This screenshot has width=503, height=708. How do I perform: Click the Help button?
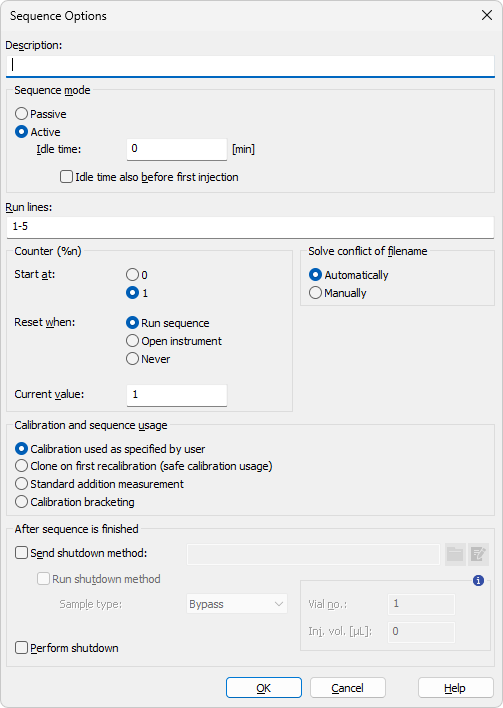pyautogui.click(x=455, y=688)
